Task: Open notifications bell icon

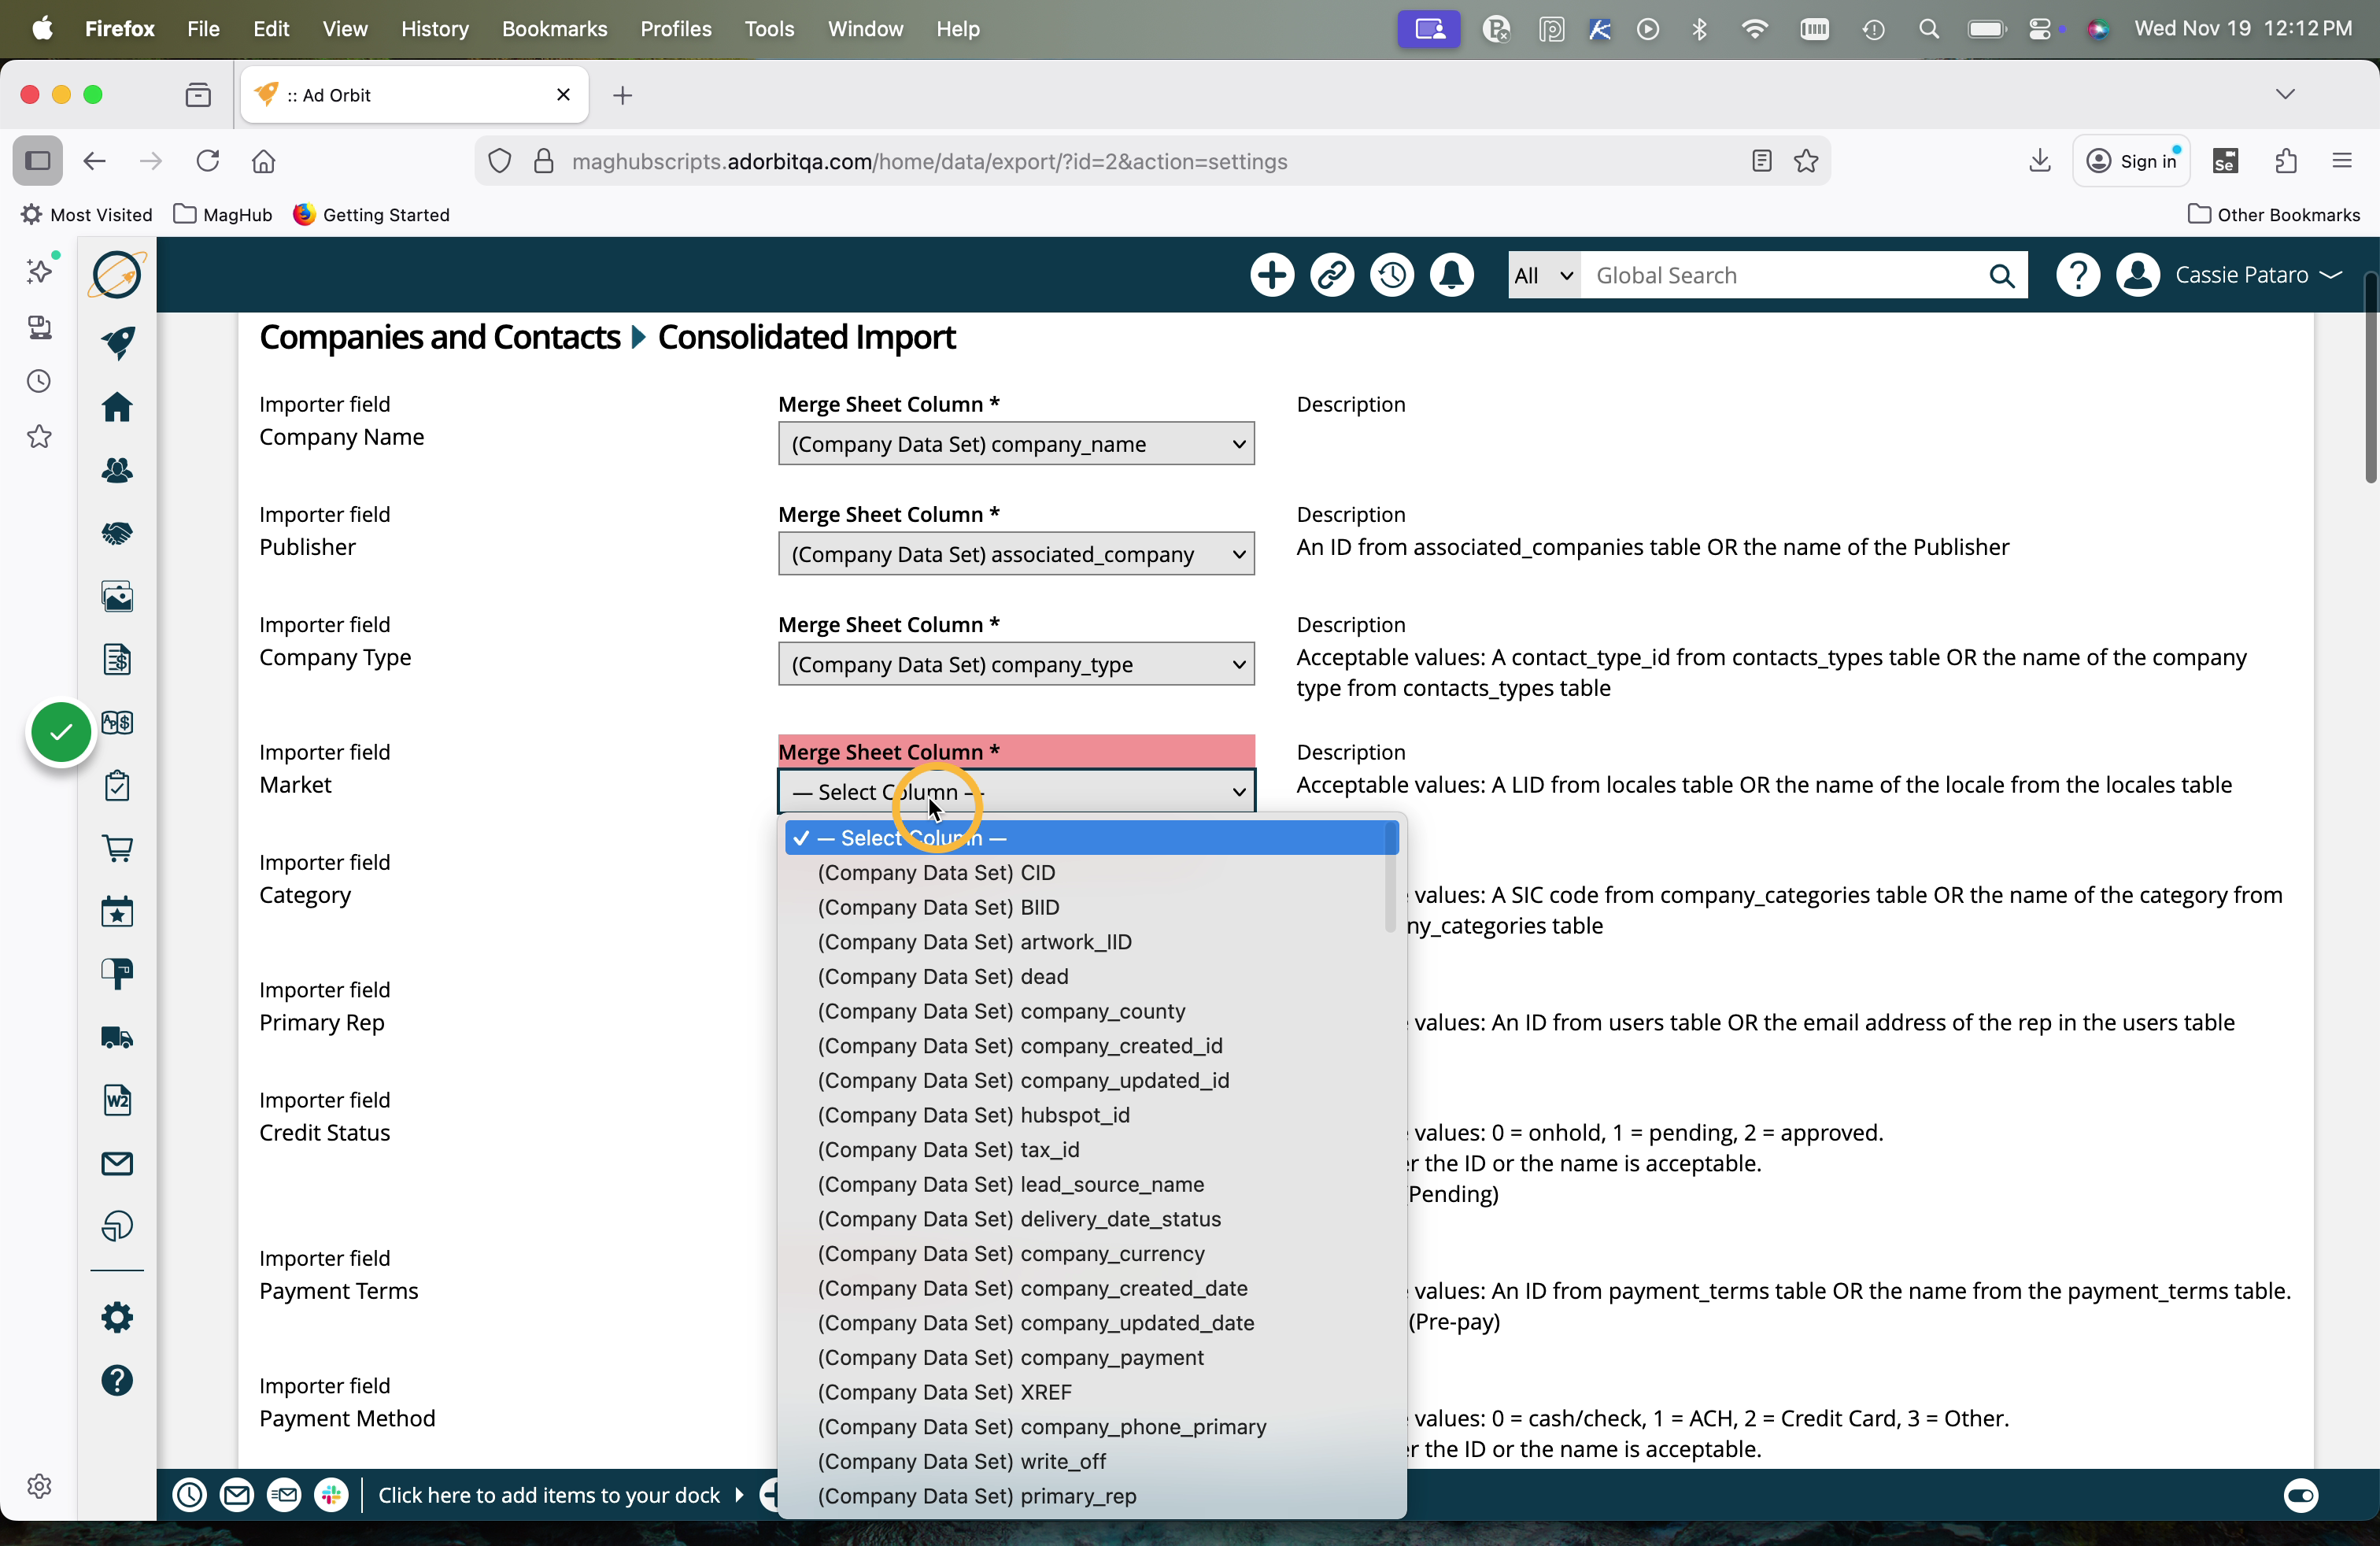Action: 1451,275
